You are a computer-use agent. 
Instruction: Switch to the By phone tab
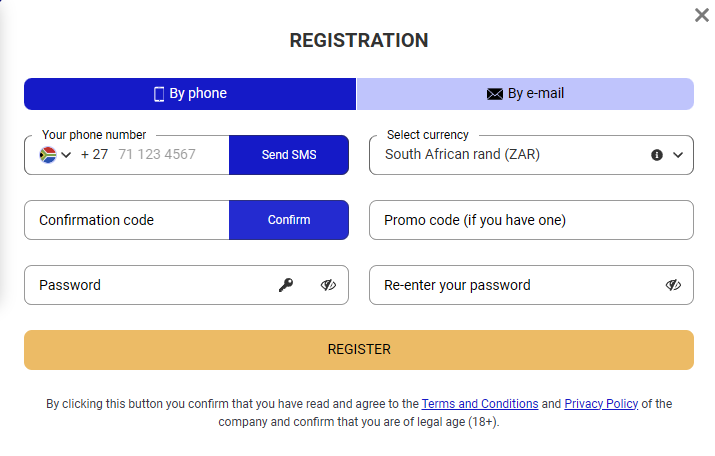coord(190,94)
